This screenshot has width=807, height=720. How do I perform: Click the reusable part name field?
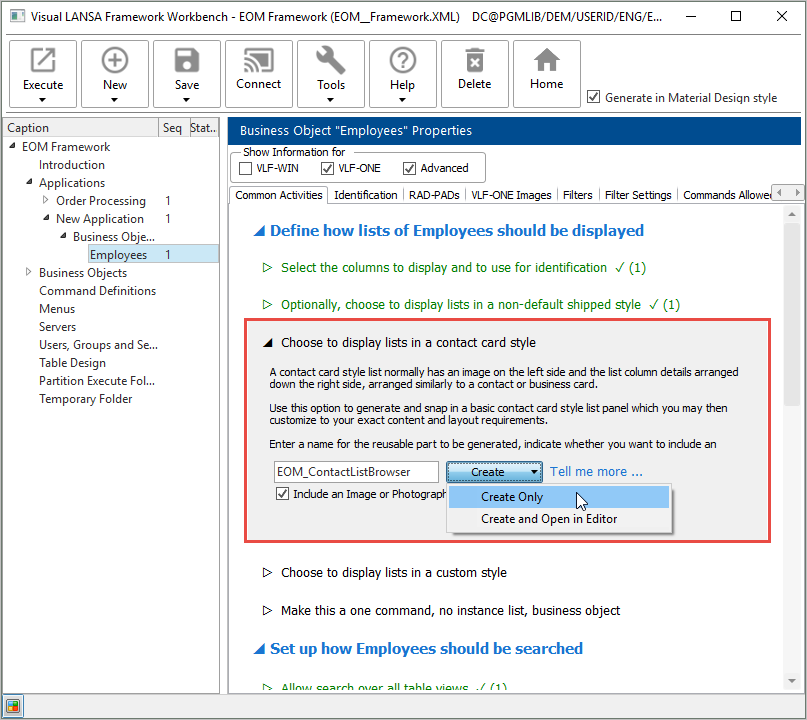pyautogui.click(x=356, y=472)
